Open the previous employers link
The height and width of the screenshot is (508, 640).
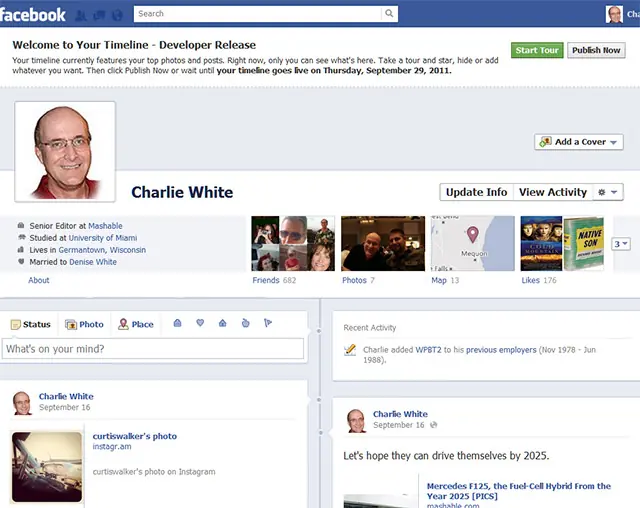pos(501,350)
